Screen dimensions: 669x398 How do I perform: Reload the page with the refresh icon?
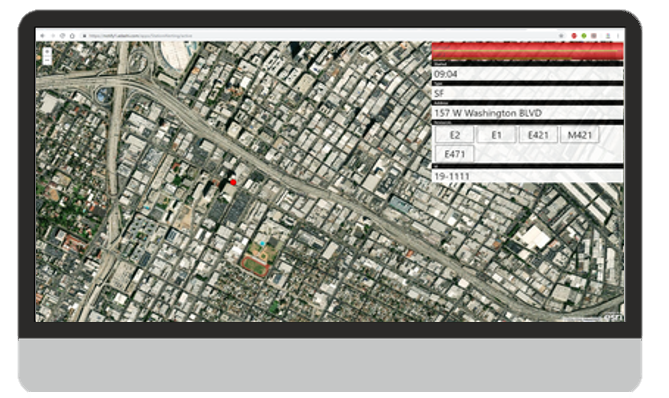coord(62,36)
